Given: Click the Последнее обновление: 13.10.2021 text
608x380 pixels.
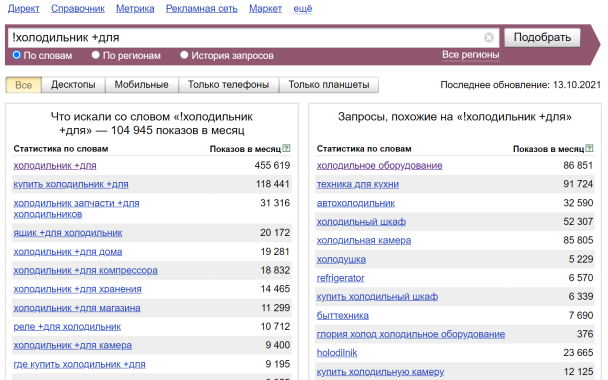Looking at the screenshot, I should tap(520, 85).
